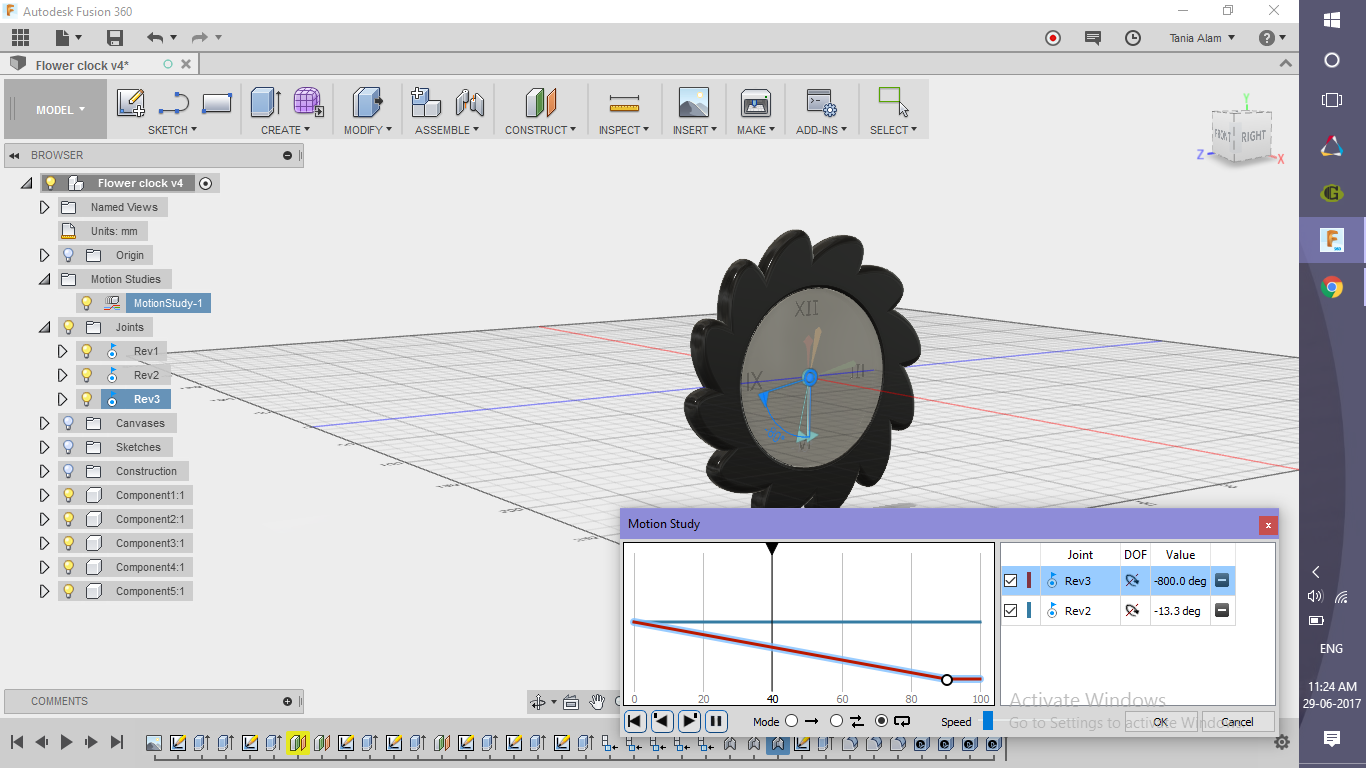Open the MODIFY menu
1366x768 pixels.
tap(368, 130)
